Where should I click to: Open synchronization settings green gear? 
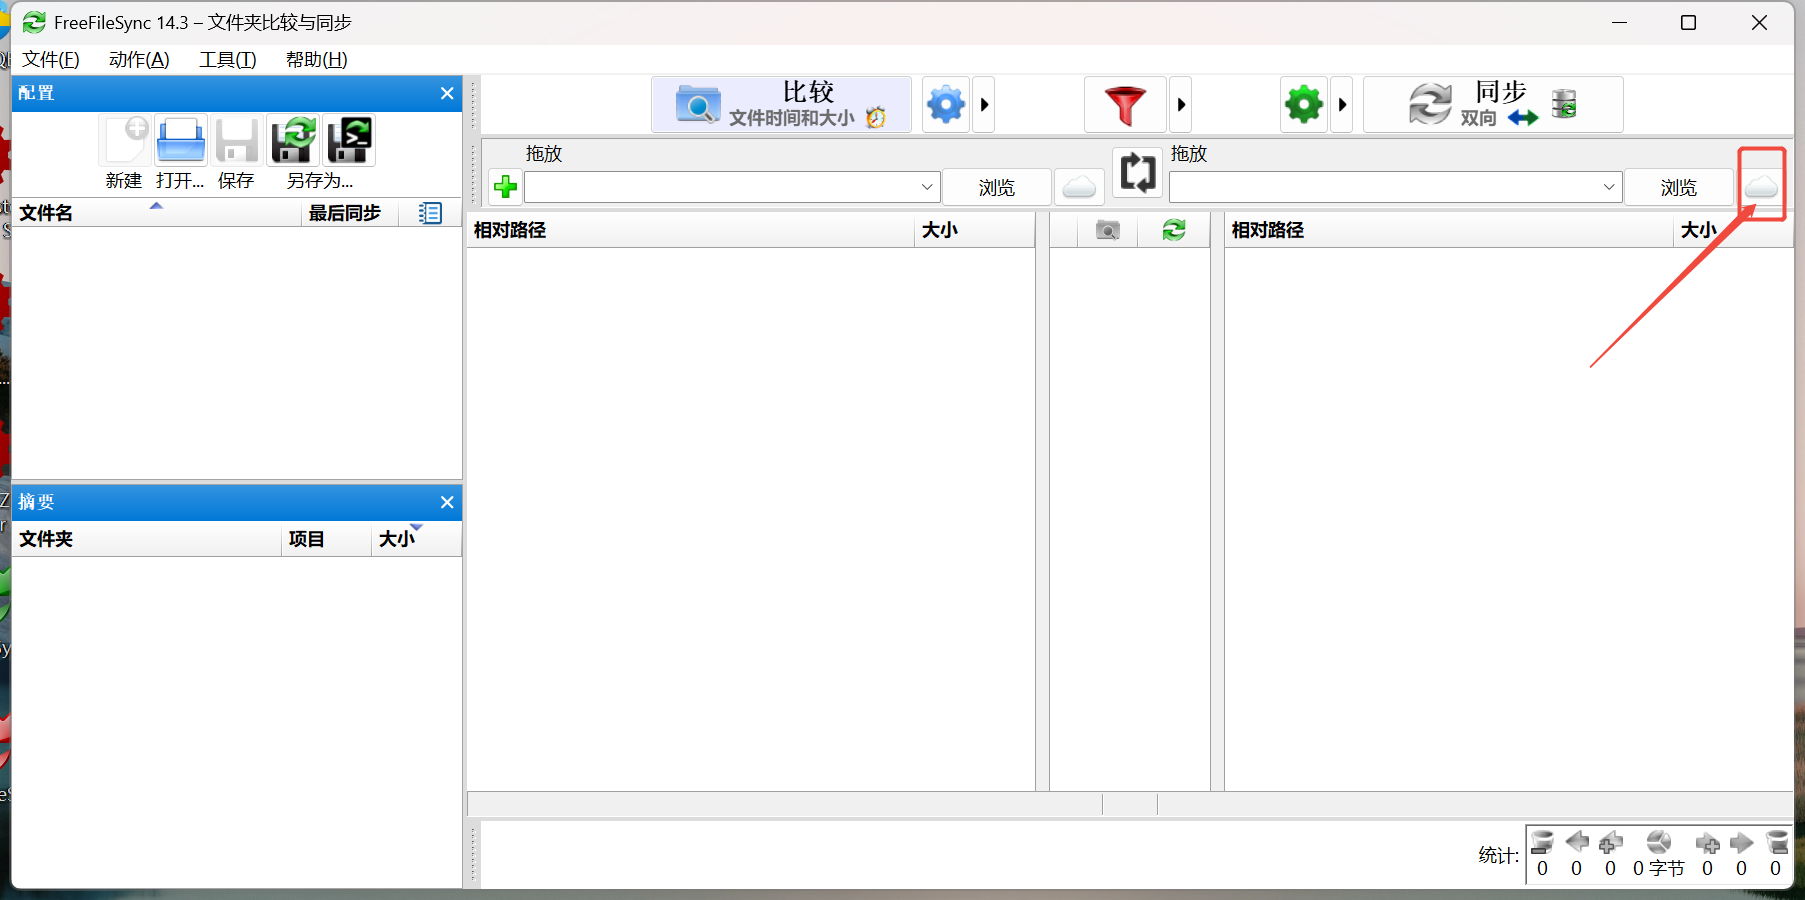(1304, 104)
